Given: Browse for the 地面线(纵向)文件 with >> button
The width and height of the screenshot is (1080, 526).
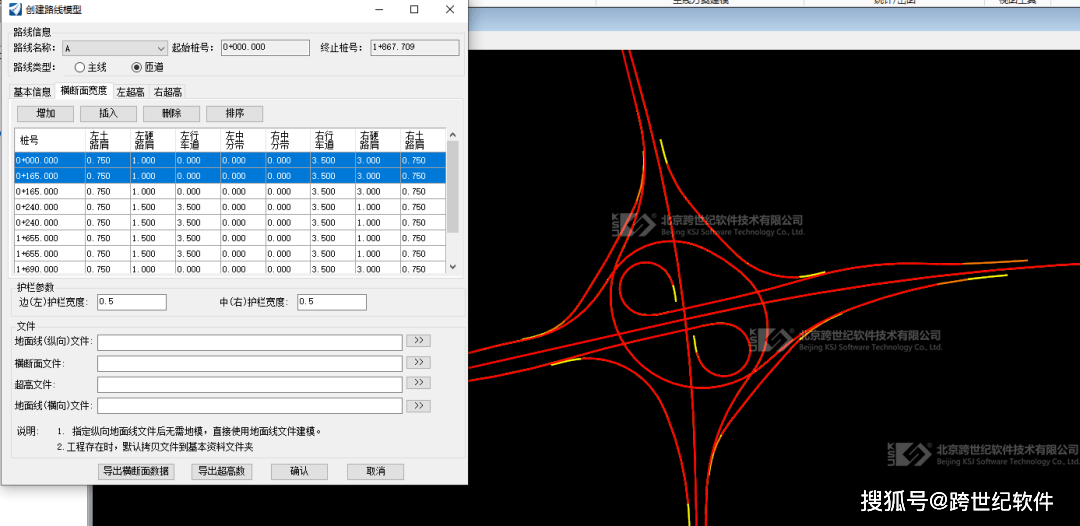Looking at the screenshot, I should [x=418, y=341].
